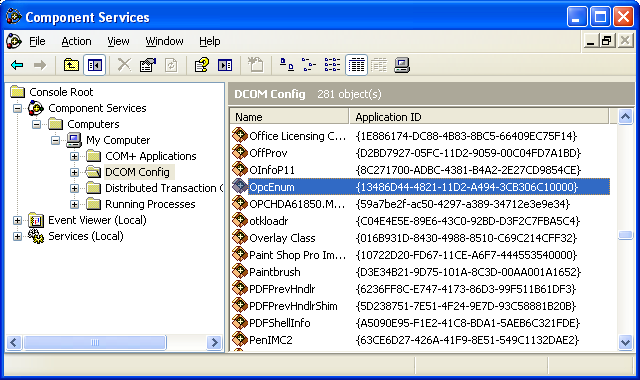This screenshot has height=380, width=640.
Task: Collapse the My Computer tree node
Action: [x=56, y=140]
